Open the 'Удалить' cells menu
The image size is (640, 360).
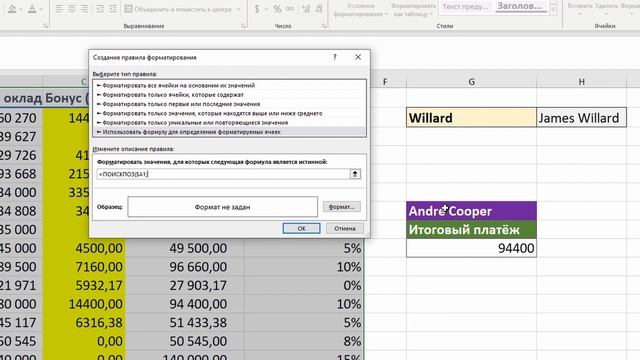606,9
